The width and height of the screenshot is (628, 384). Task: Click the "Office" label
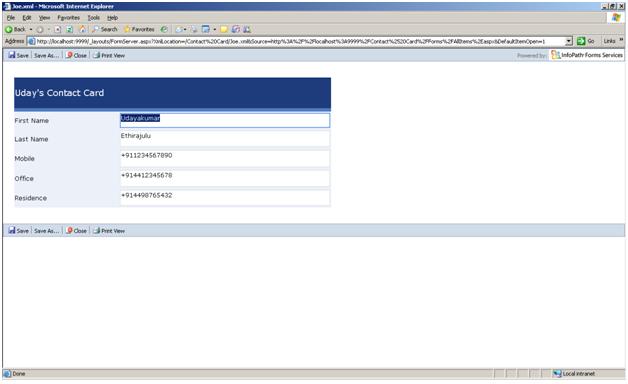[24, 179]
